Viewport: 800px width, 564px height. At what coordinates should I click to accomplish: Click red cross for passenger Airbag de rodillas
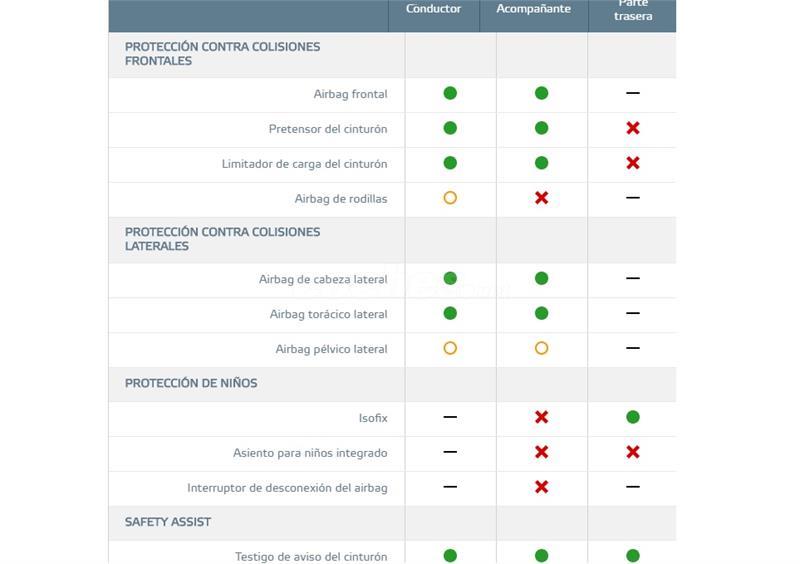point(541,198)
